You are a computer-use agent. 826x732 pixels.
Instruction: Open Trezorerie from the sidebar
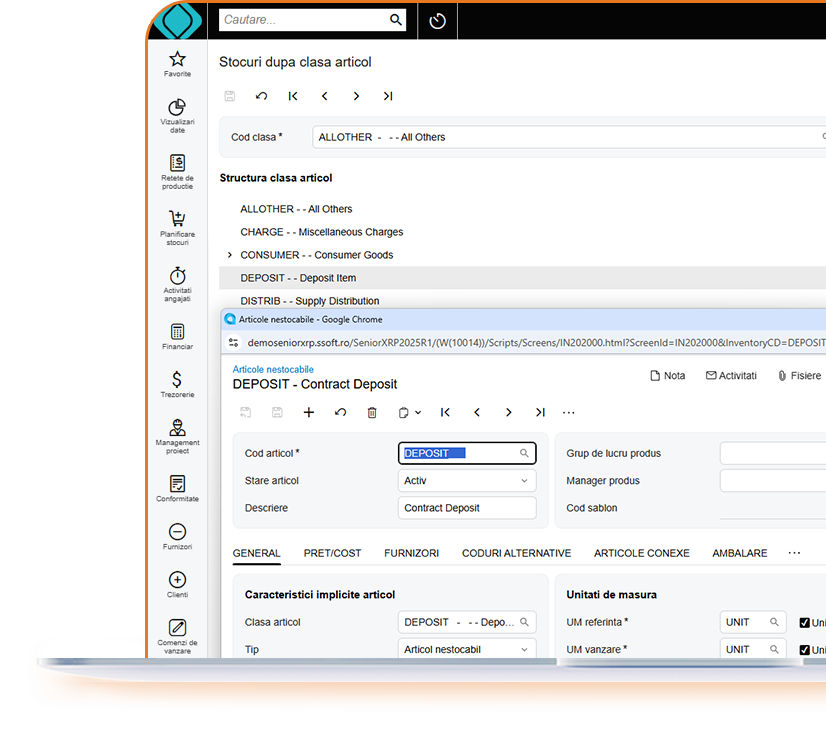176,384
